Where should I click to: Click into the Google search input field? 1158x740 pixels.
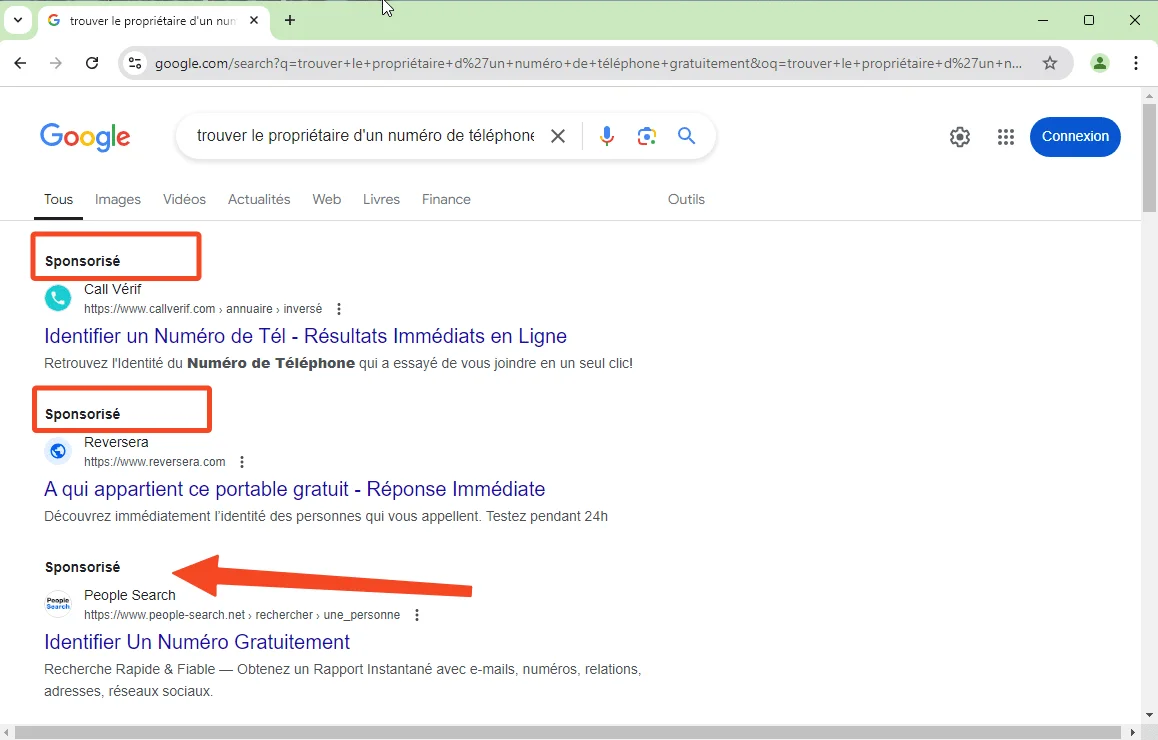pyautogui.click(x=366, y=136)
